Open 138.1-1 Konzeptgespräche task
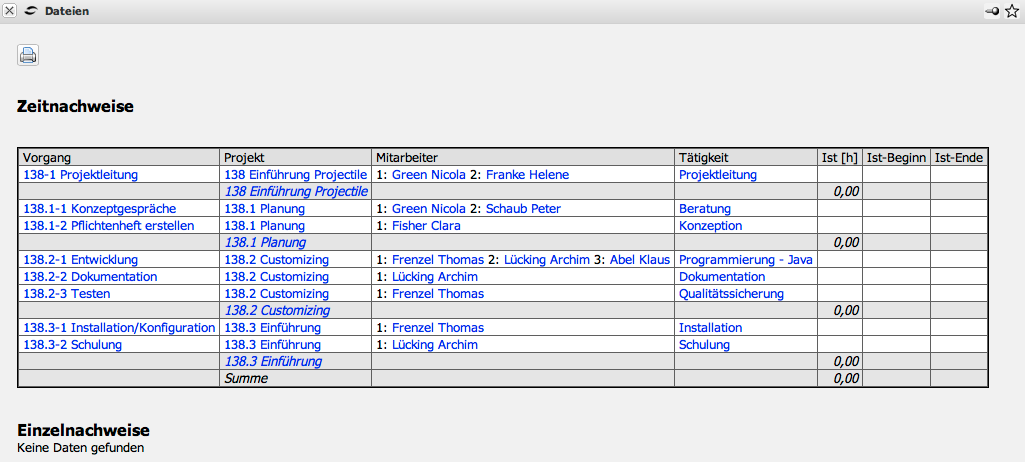Screen dimensions: 1025x462 tap(99, 209)
